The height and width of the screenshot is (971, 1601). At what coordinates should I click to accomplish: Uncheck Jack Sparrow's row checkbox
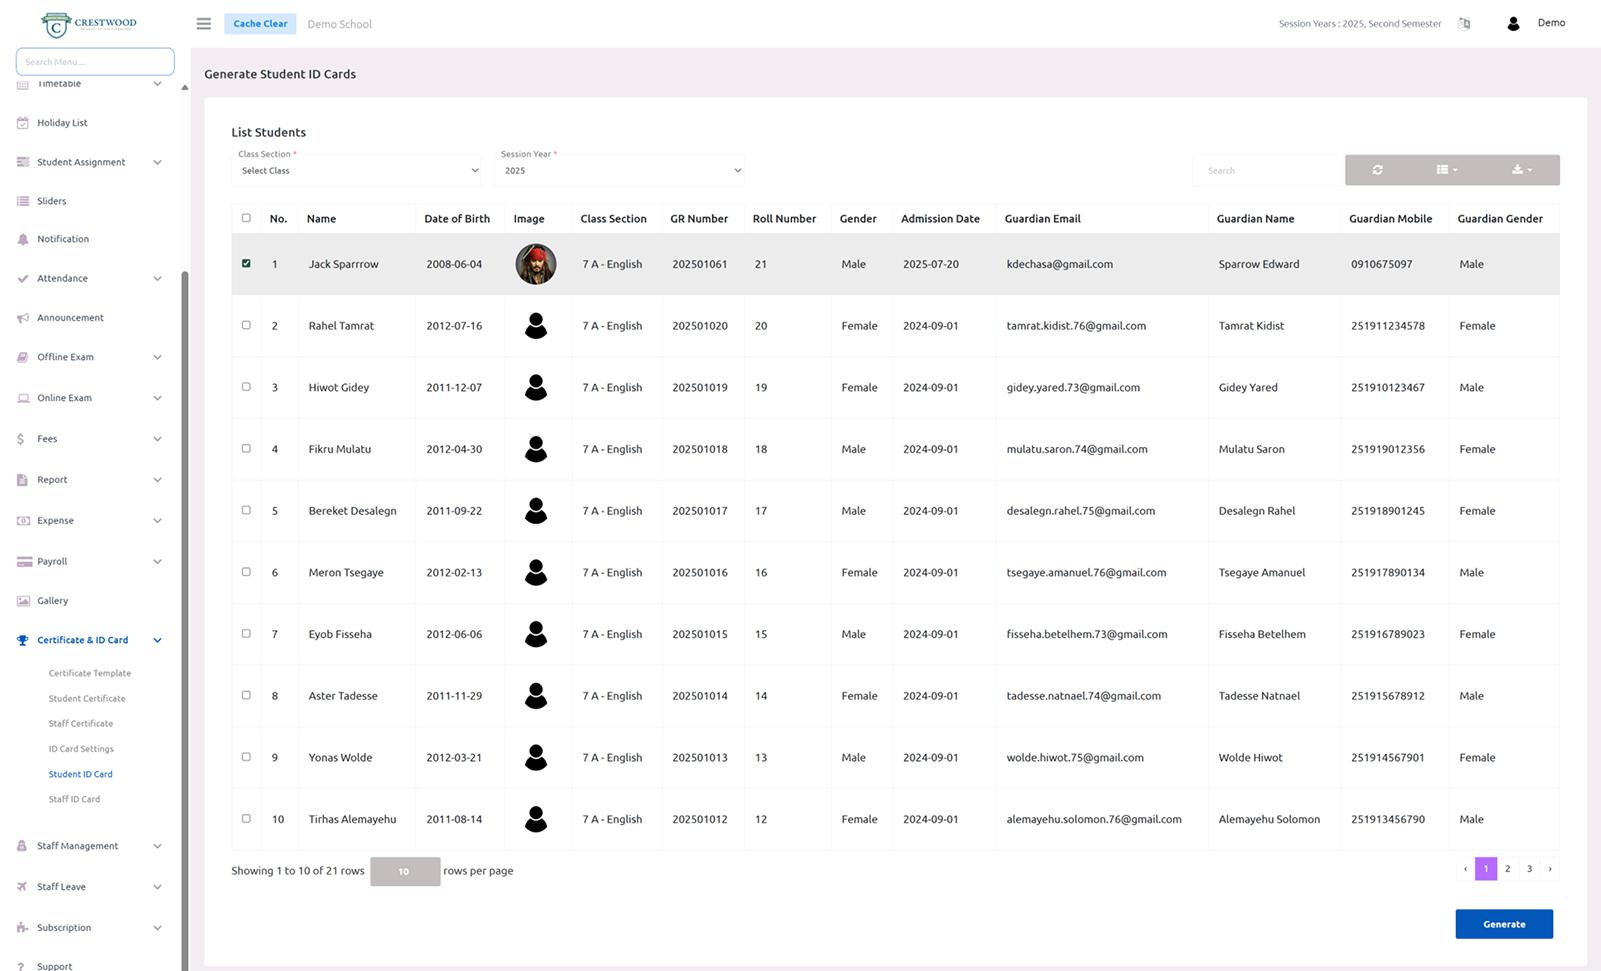[246, 264]
